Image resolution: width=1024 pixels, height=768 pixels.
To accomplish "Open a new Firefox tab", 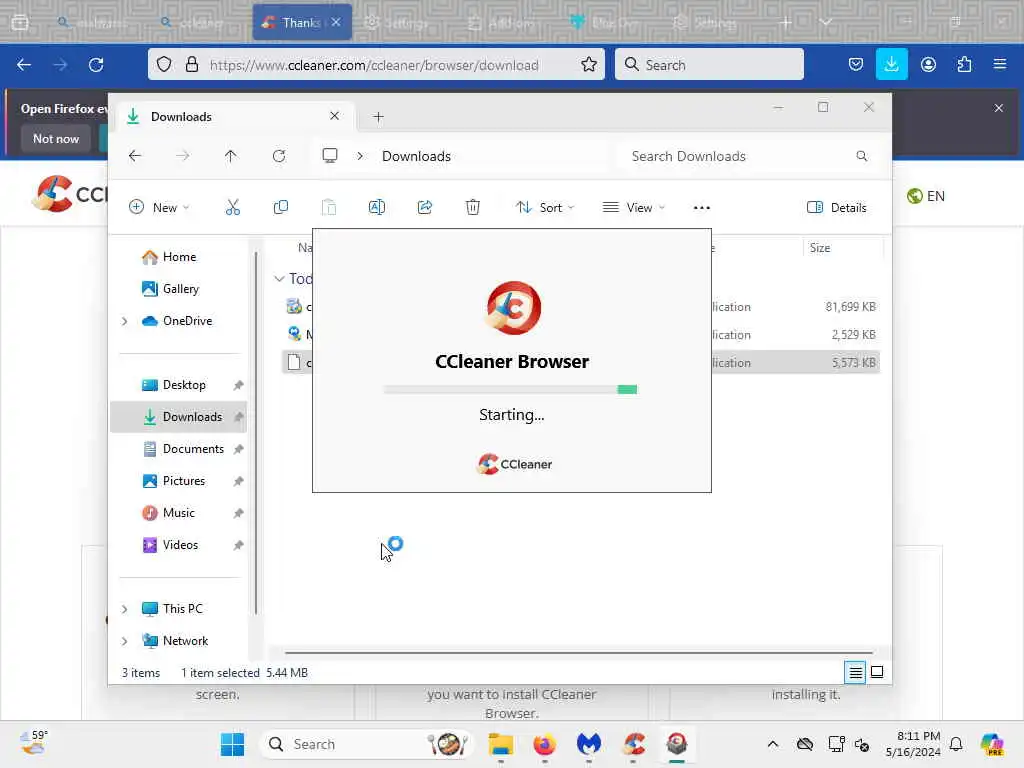I will click(786, 22).
